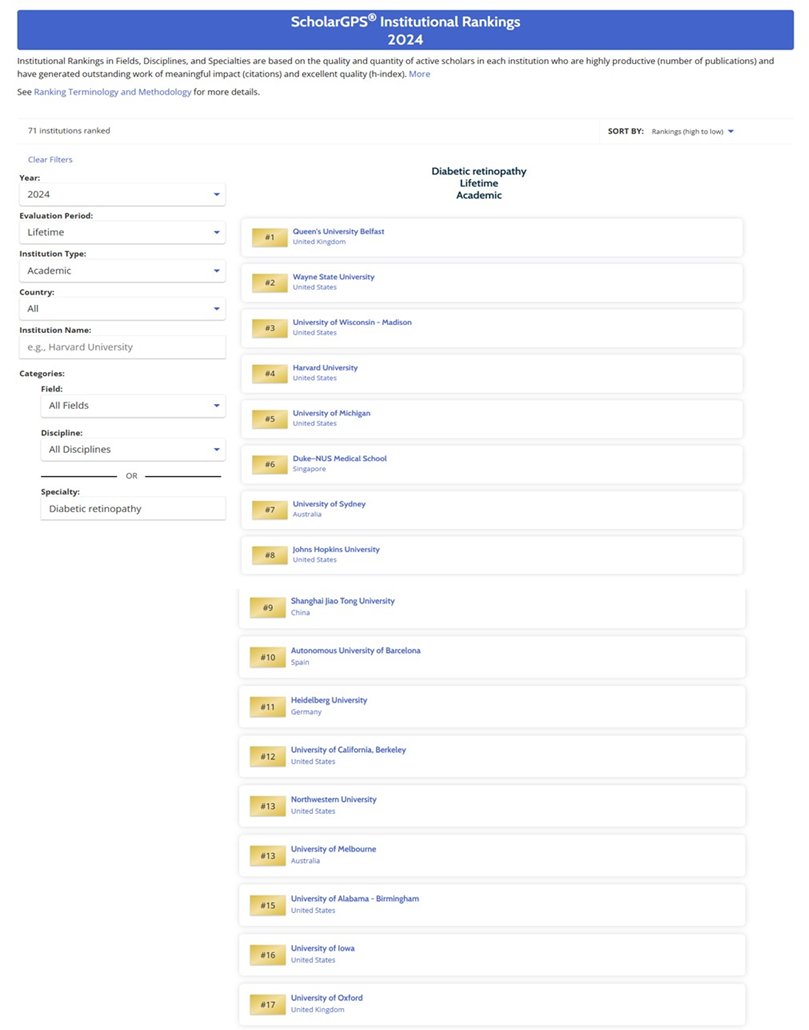Screen dimensions: 809x1030
Task: Open University of Alabama - Birmingham link
Action: (x=355, y=899)
